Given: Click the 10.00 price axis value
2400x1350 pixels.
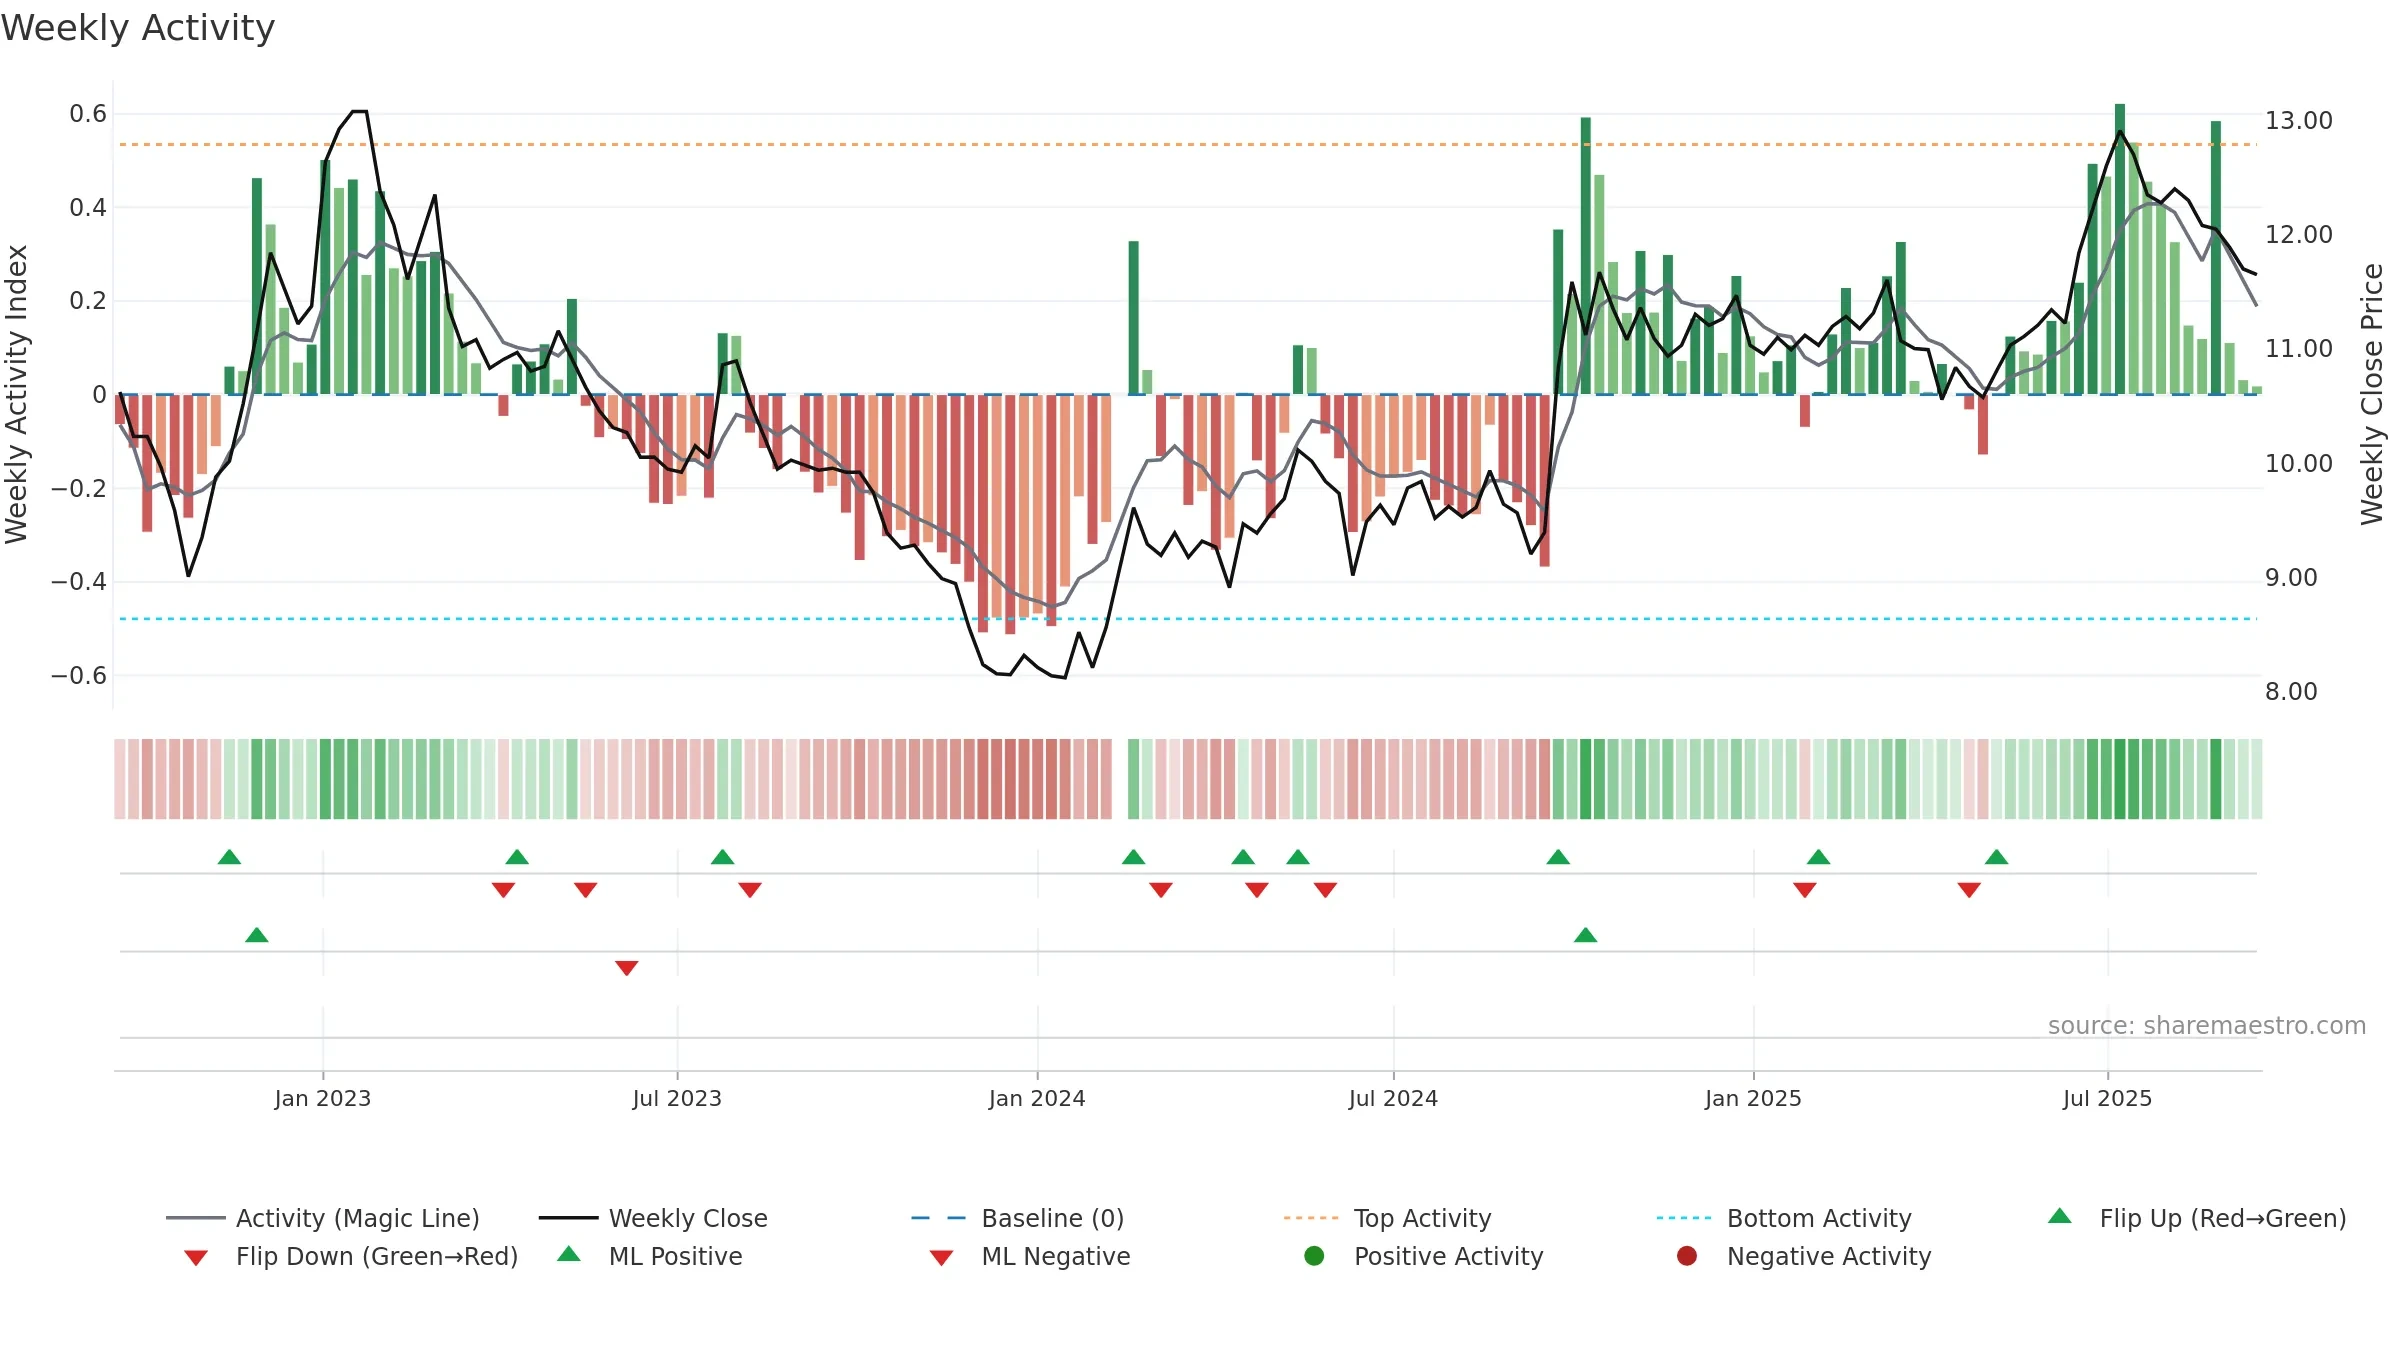Looking at the screenshot, I should tap(2299, 464).
